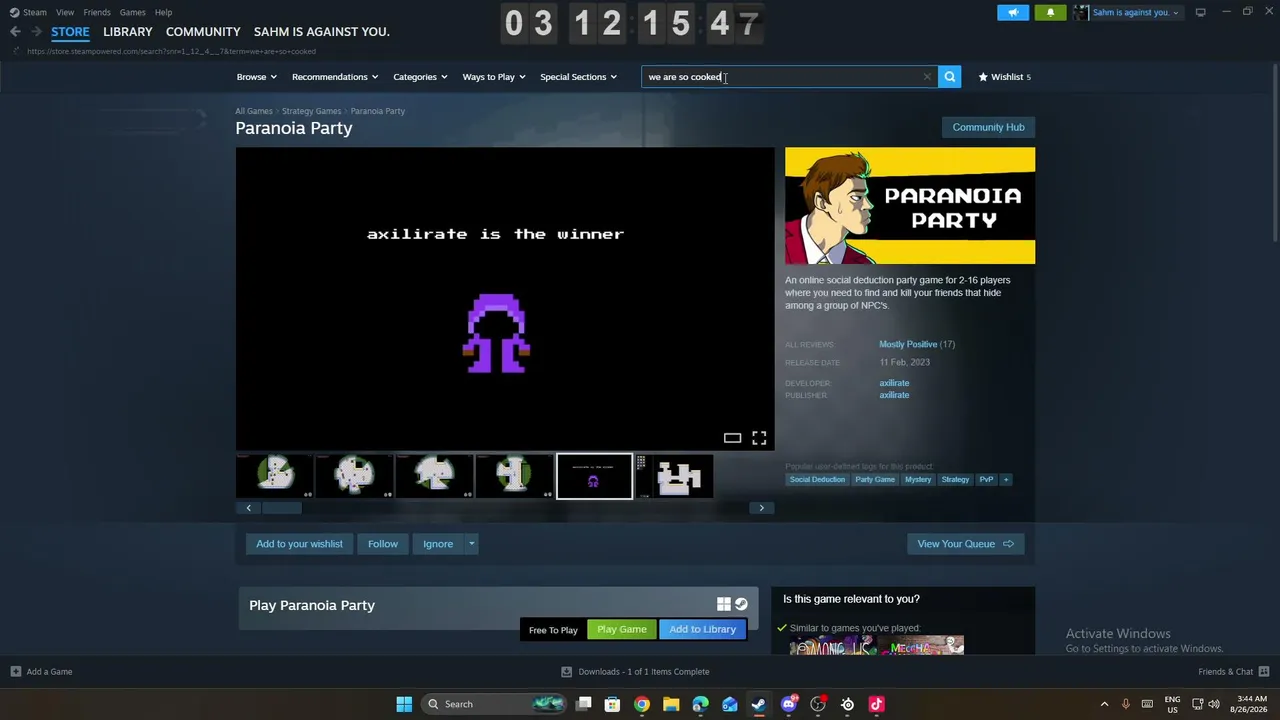Viewport: 1280px width, 720px height.
Task: Open the pink music app taskbar icon
Action: [x=876, y=704]
